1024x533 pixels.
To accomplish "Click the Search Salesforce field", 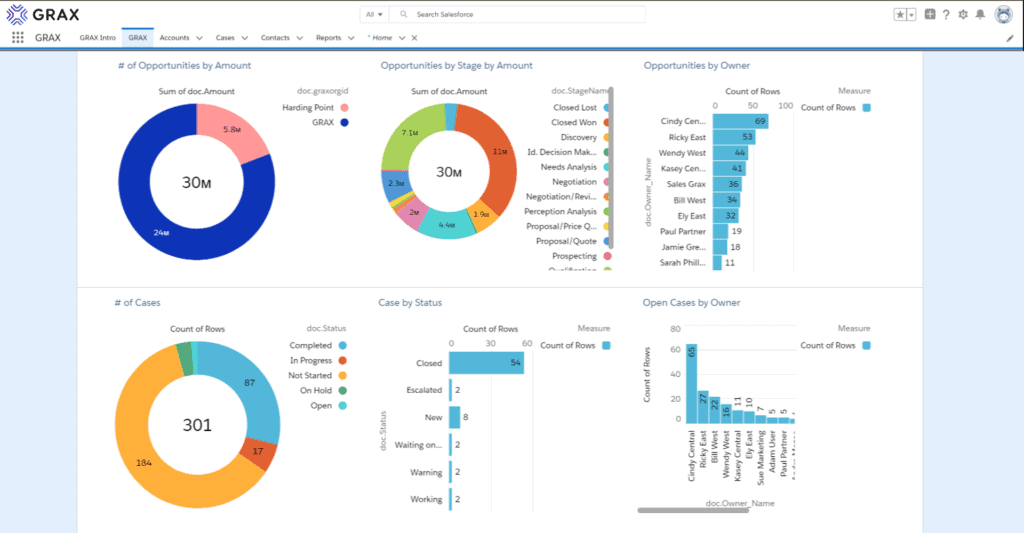I will [517, 14].
